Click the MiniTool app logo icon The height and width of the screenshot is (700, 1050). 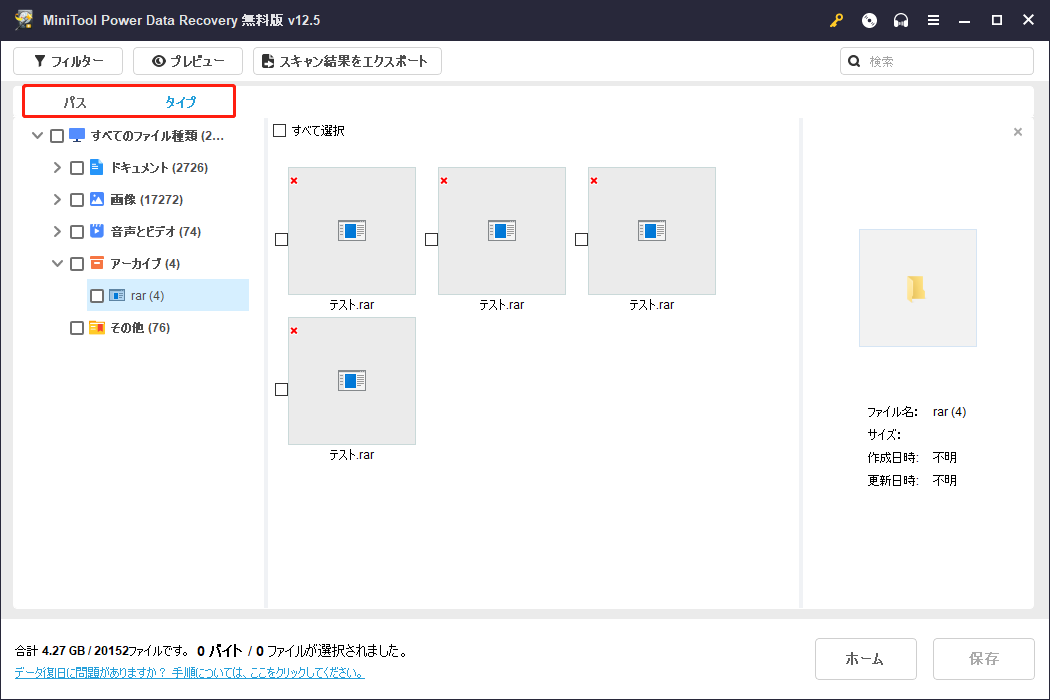coord(24,19)
